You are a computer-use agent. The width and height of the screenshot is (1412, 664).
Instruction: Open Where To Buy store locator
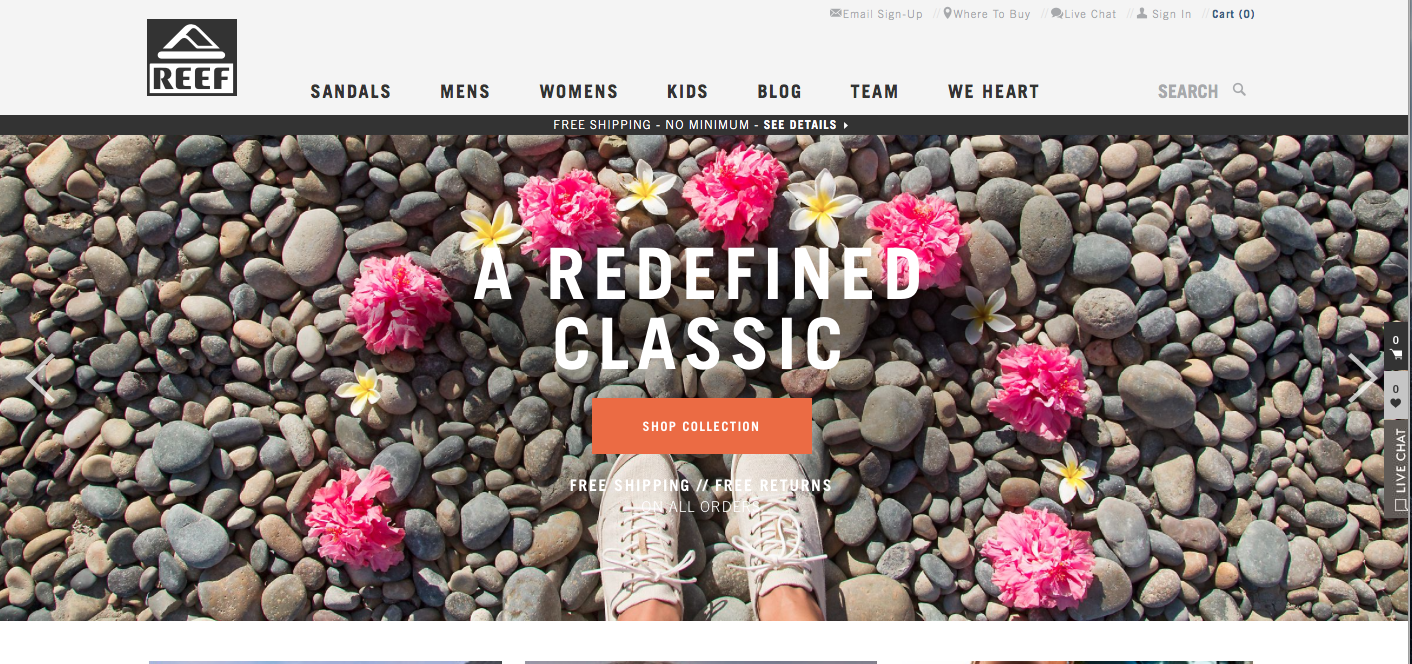987,14
